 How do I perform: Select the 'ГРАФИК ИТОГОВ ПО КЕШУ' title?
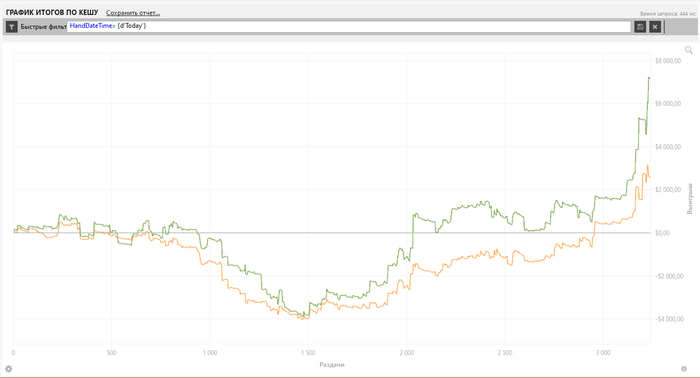click(52, 12)
